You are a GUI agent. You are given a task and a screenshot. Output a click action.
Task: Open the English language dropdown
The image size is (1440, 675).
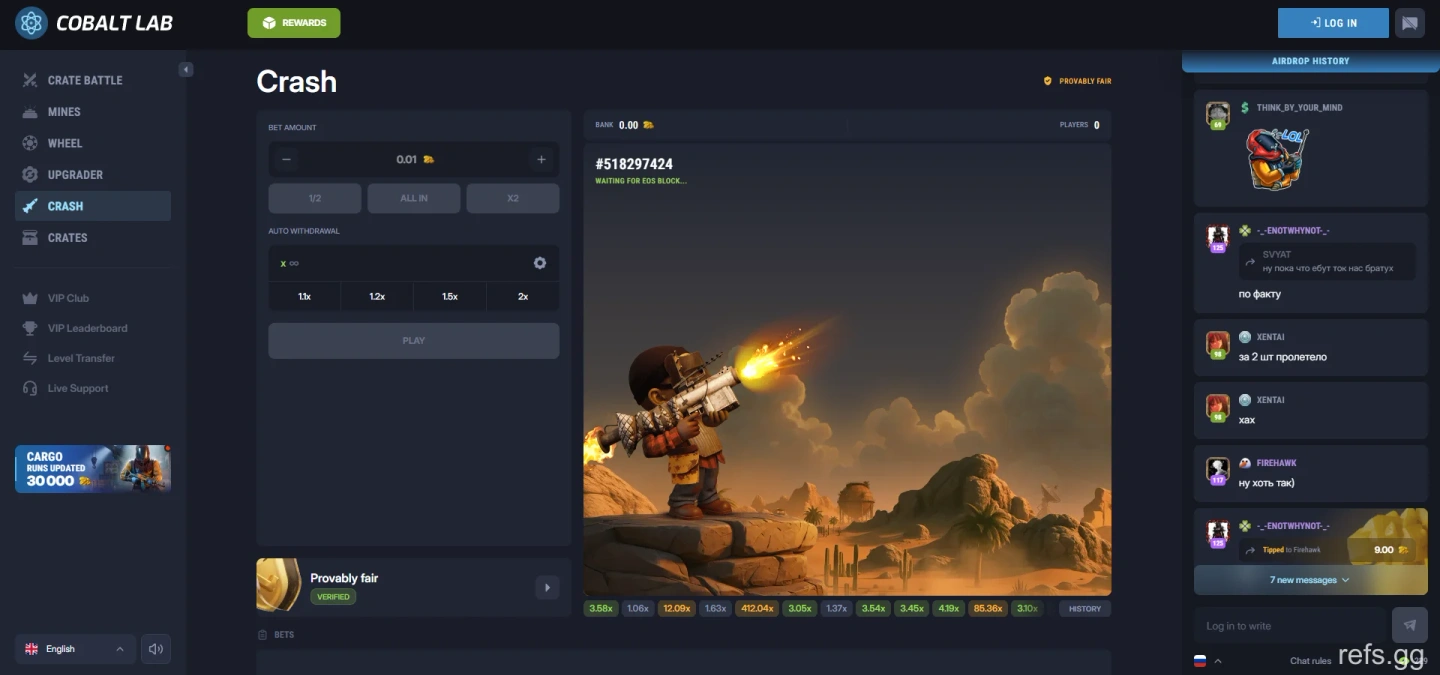point(75,649)
